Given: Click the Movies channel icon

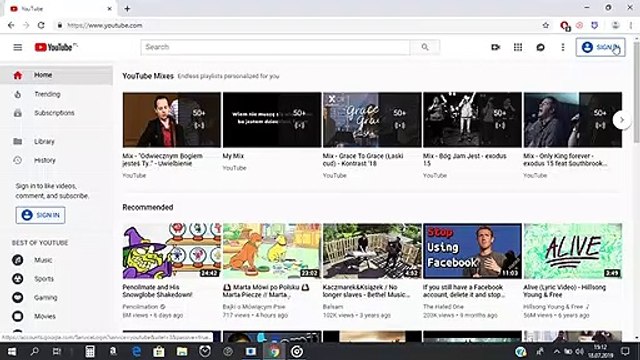Looking at the screenshot, I should point(18,316).
